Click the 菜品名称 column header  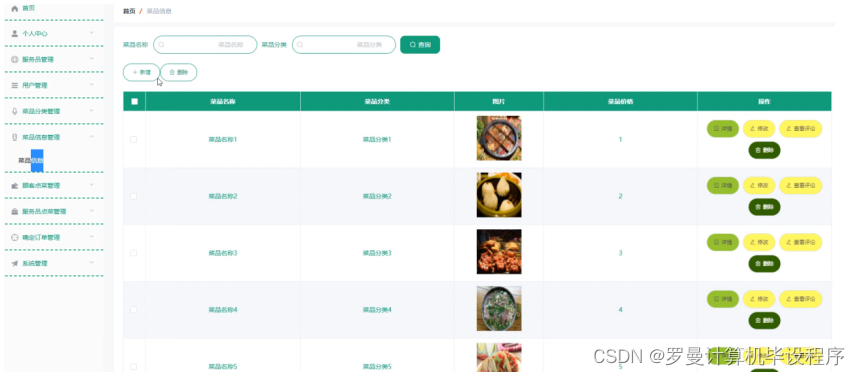pos(223,101)
